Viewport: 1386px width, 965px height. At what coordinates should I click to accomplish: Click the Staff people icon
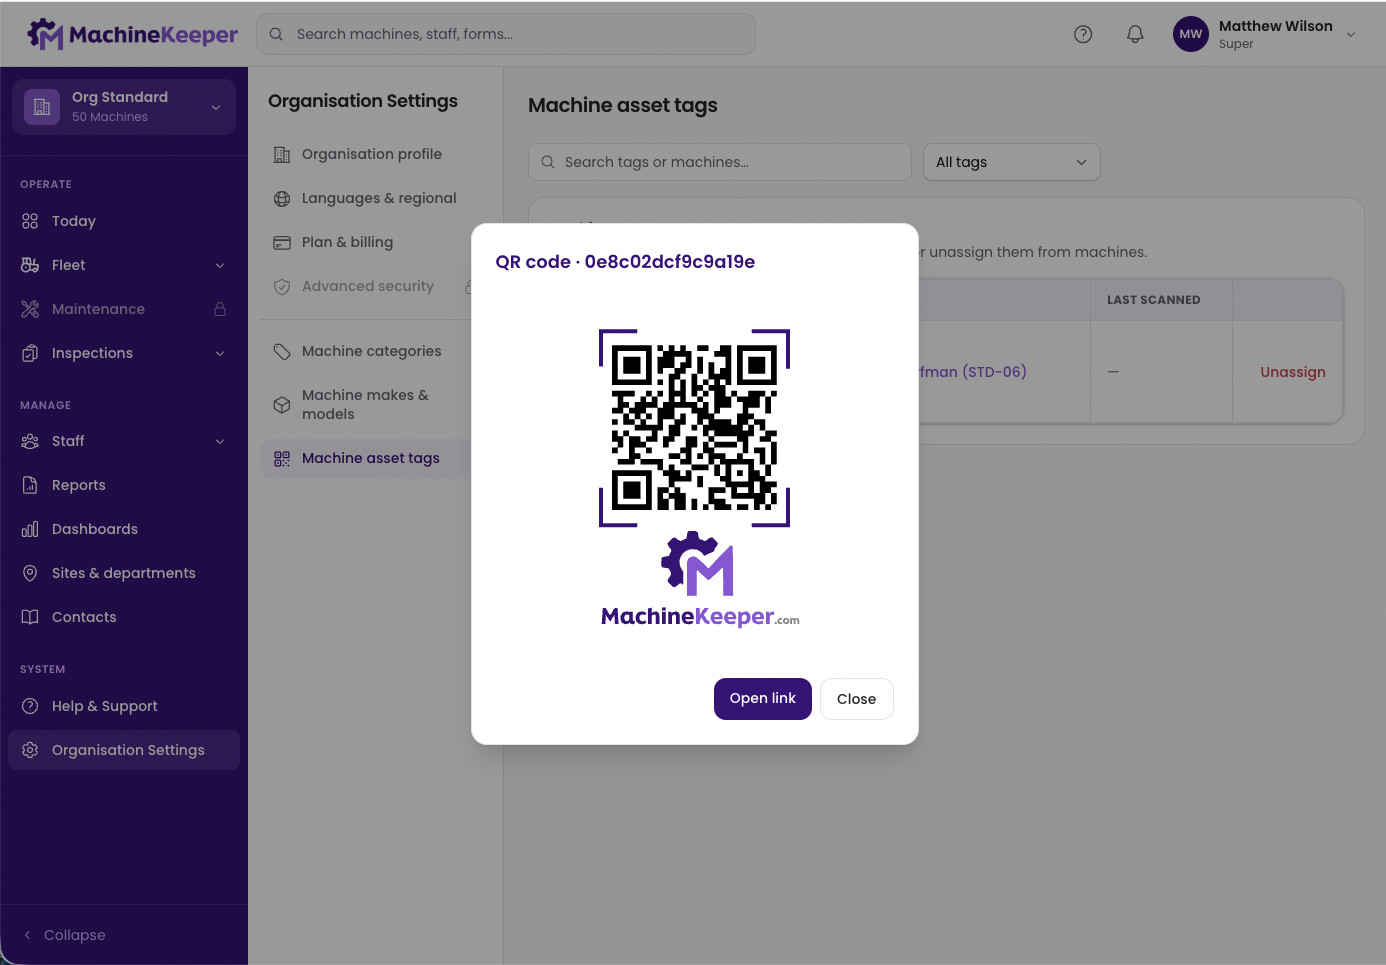point(30,441)
